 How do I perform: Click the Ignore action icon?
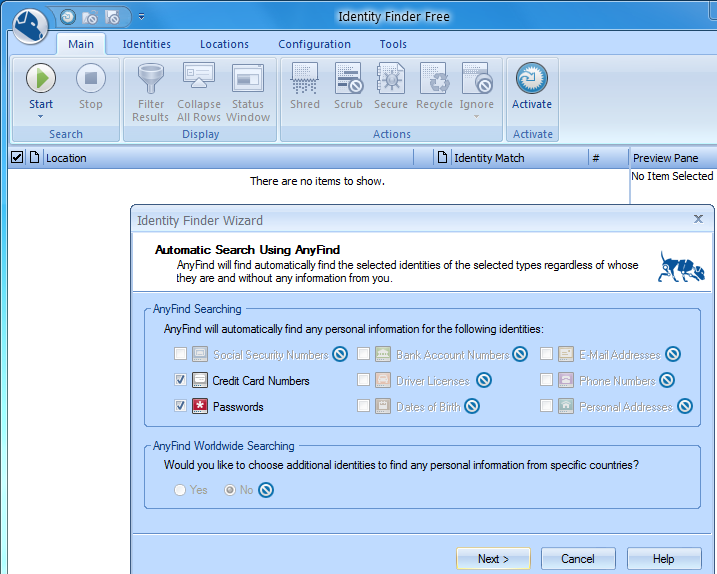point(477,78)
